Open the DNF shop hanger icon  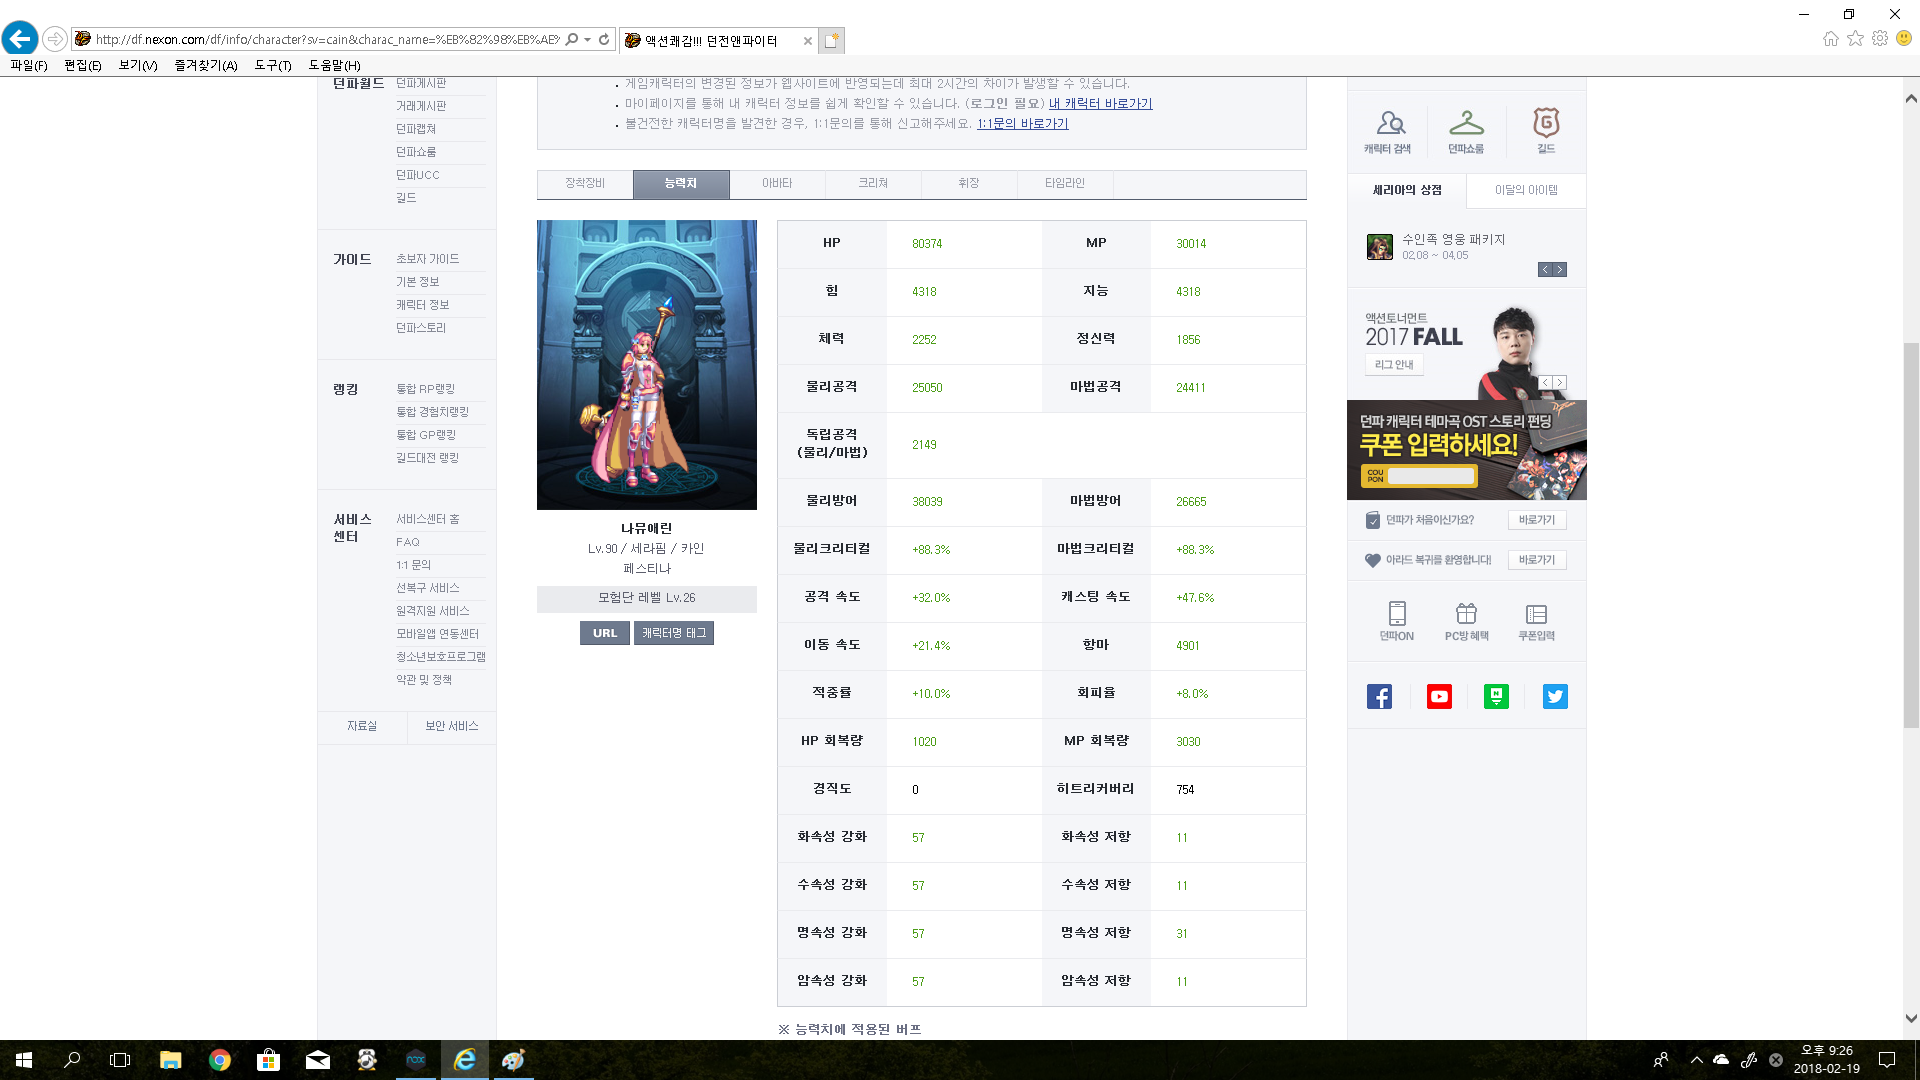click(1466, 124)
